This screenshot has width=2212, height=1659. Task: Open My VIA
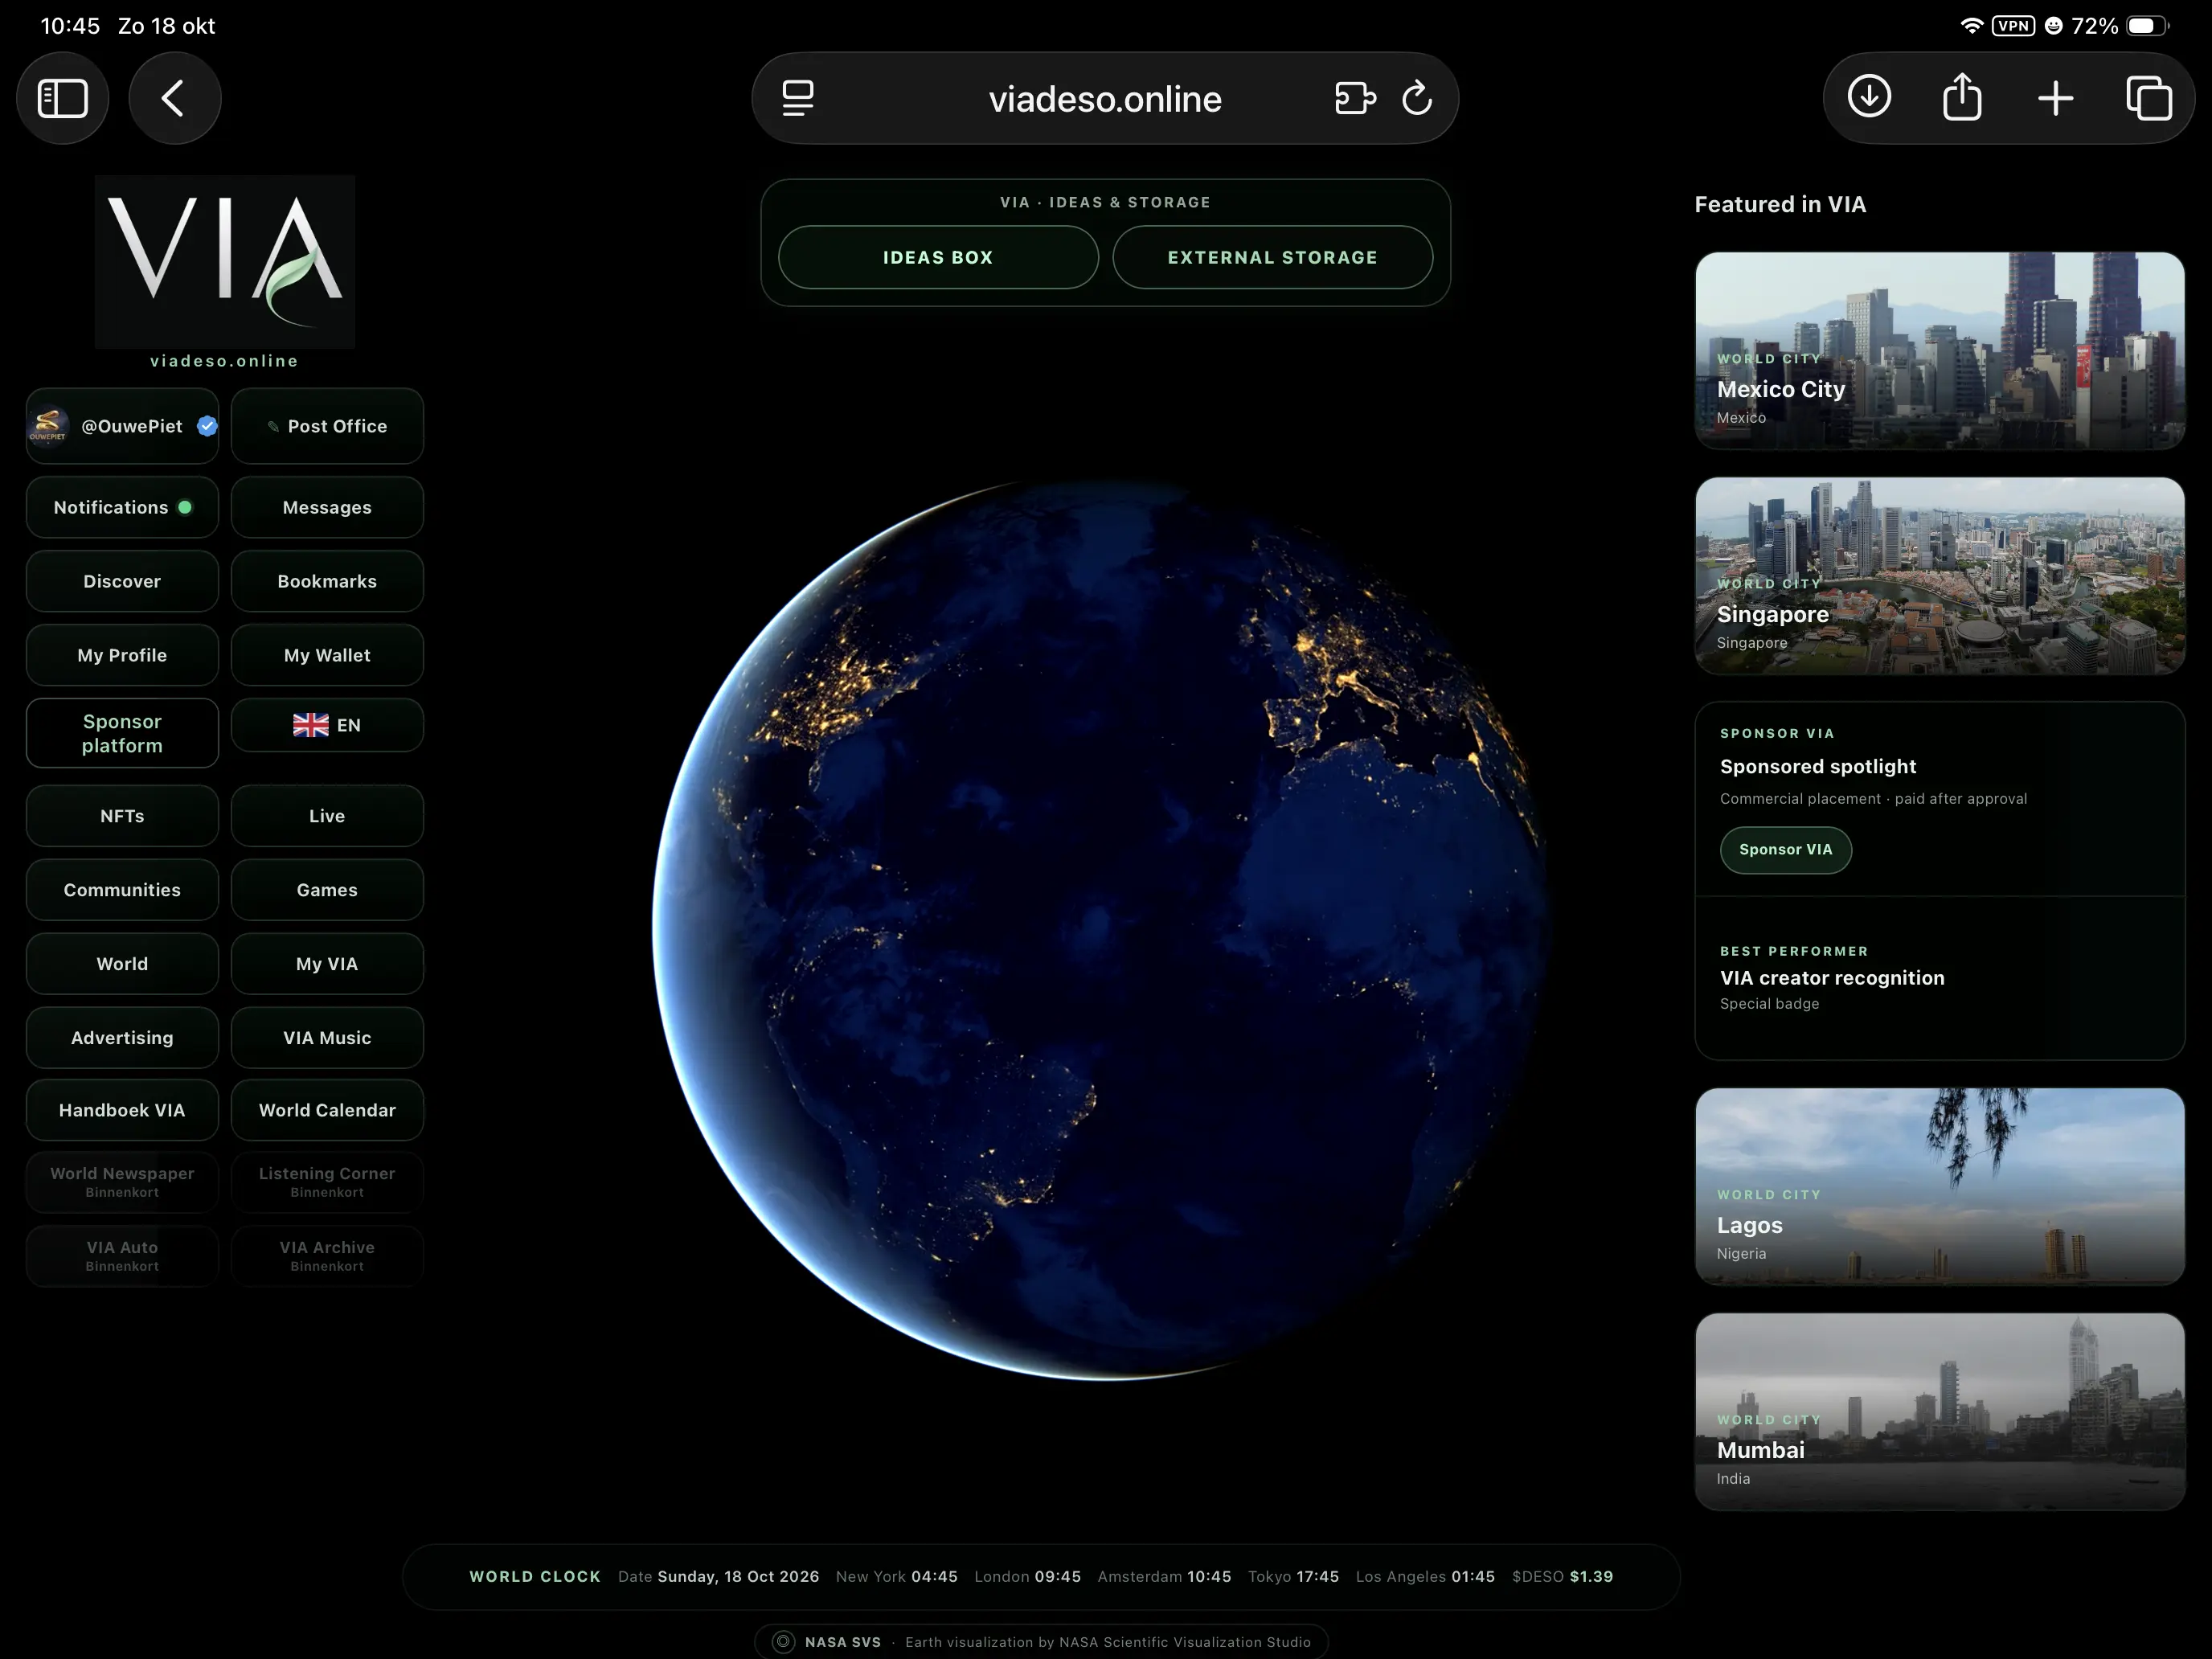[327, 964]
